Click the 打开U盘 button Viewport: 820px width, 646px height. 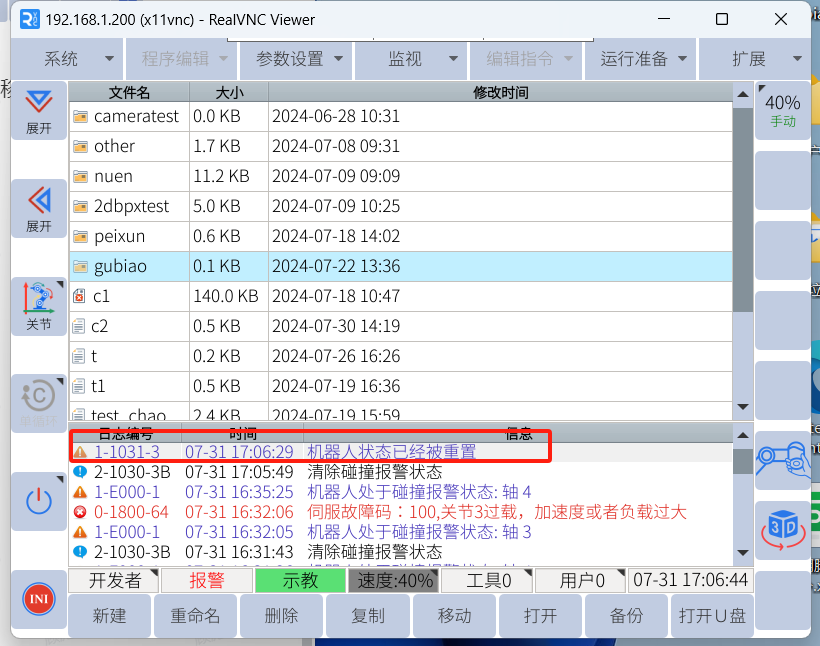point(711,616)
